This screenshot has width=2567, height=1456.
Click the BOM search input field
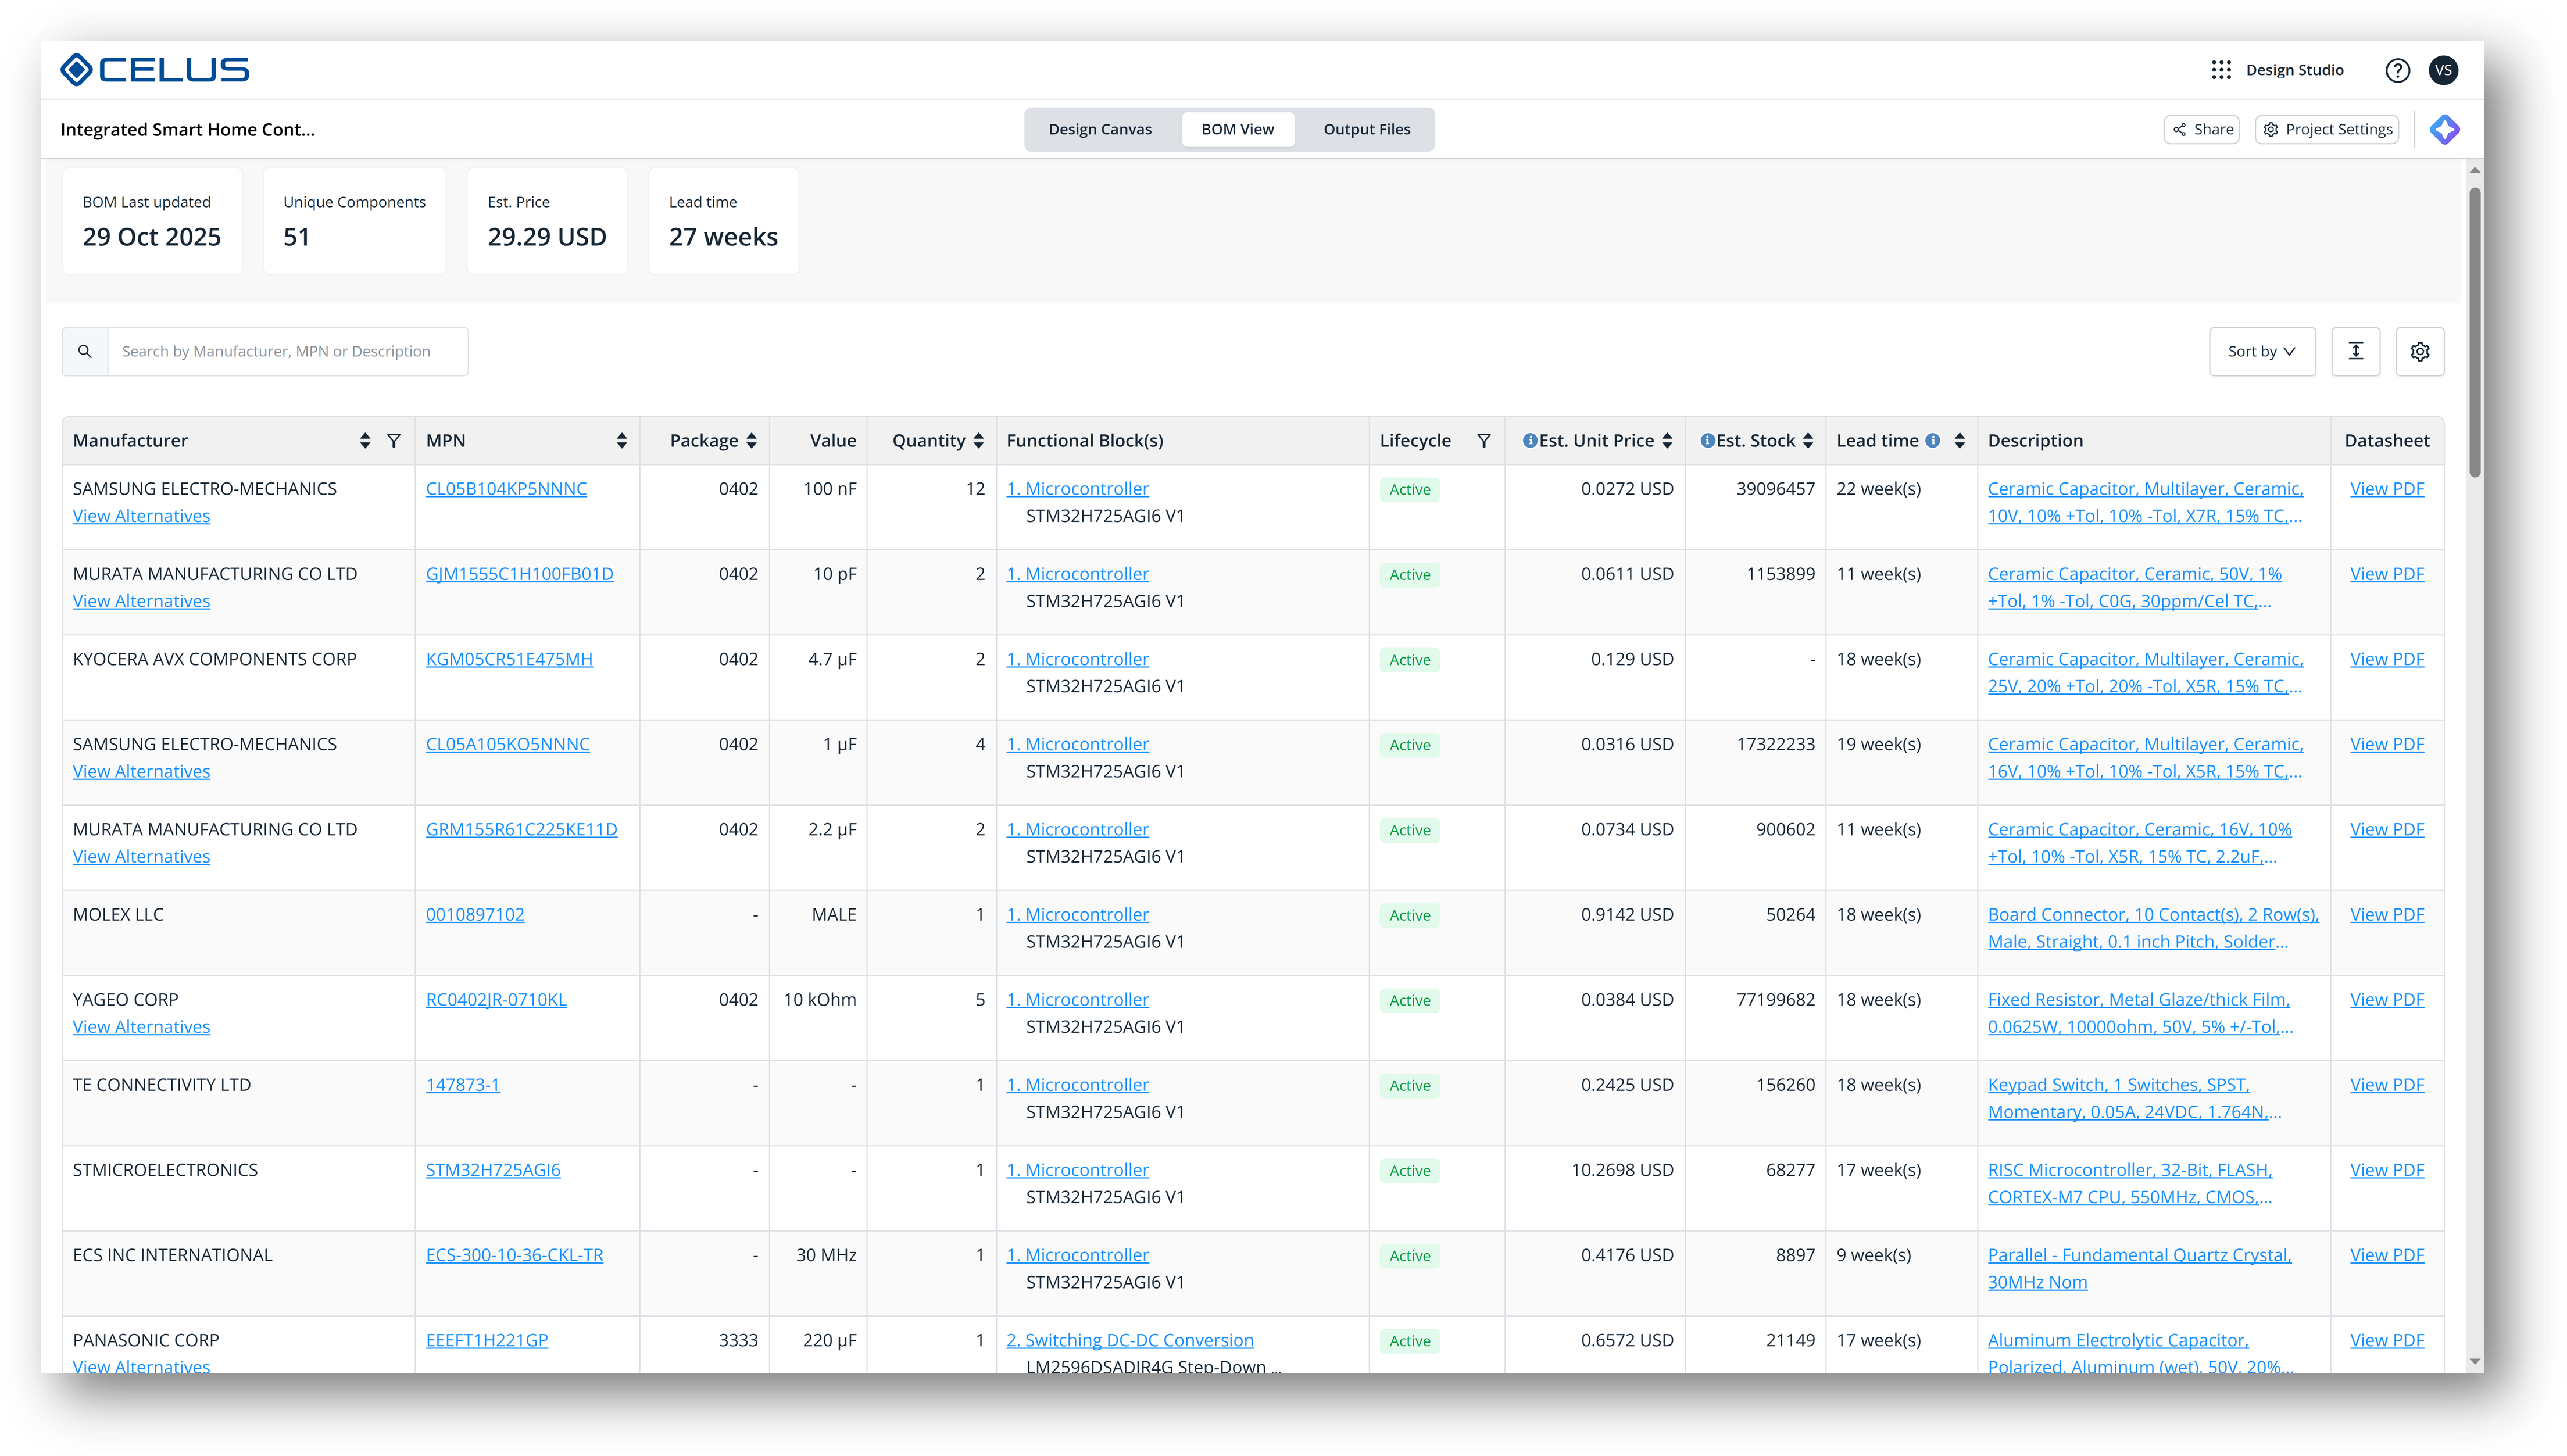tap(287, 352)
